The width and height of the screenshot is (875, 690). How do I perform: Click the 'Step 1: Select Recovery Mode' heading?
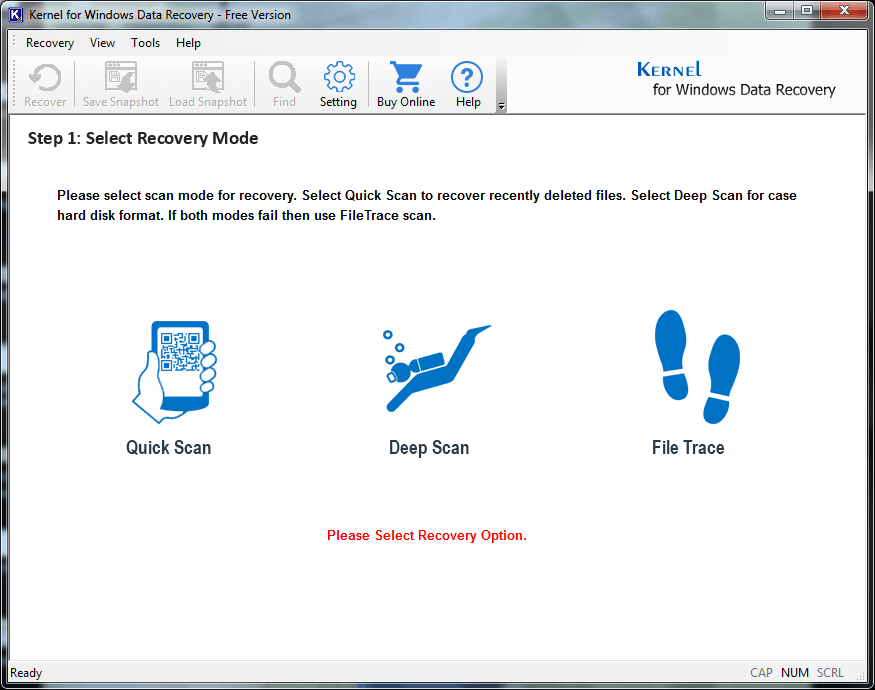coord(143,138)
